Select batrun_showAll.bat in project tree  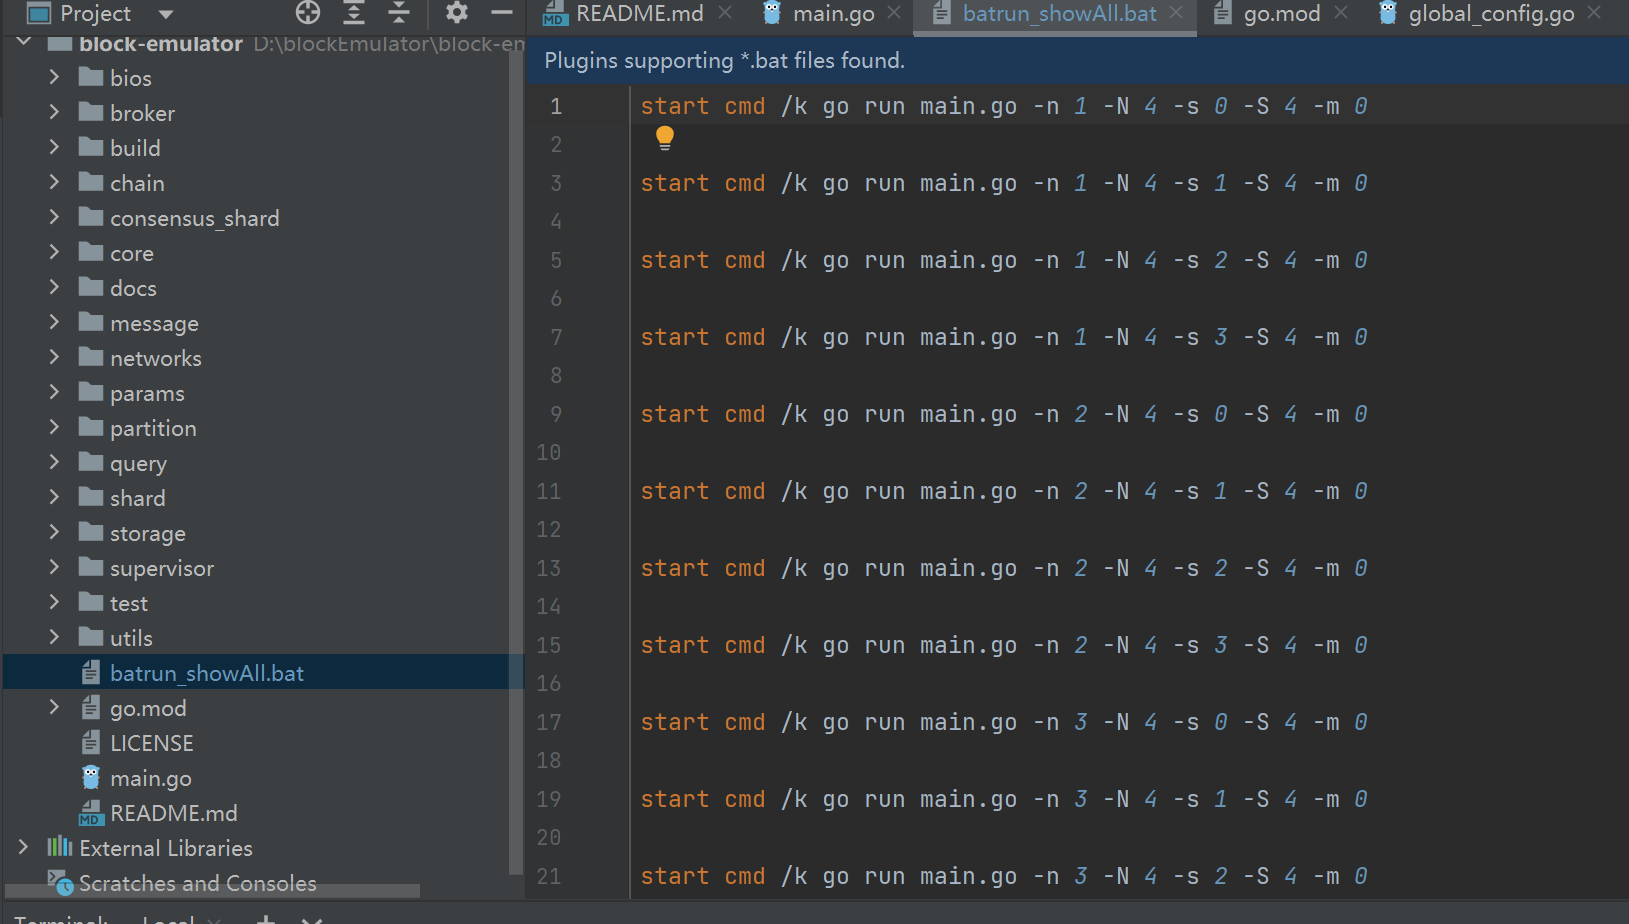[x=206, y=673]
